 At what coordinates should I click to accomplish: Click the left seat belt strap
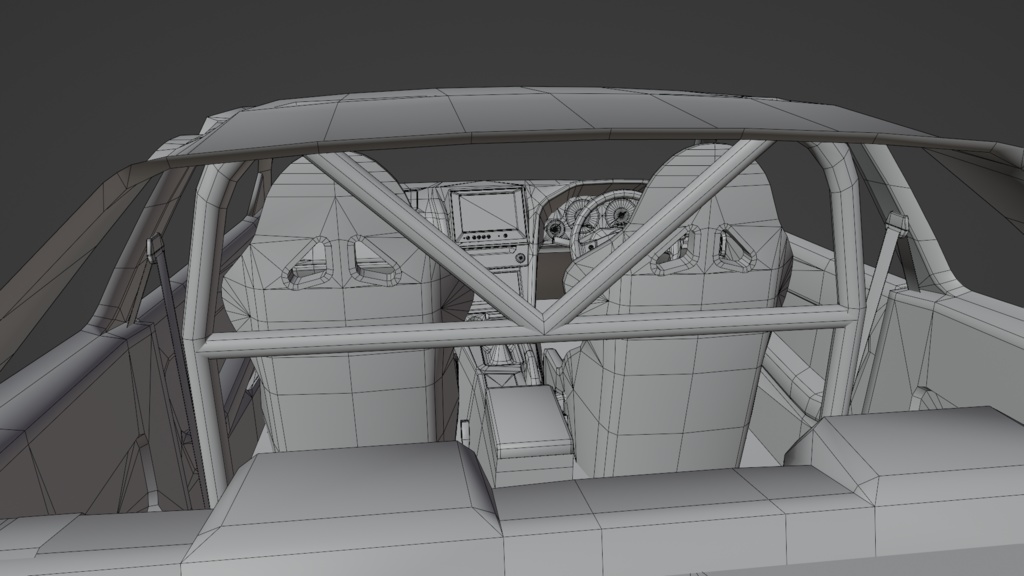click(x=177, y=353)
